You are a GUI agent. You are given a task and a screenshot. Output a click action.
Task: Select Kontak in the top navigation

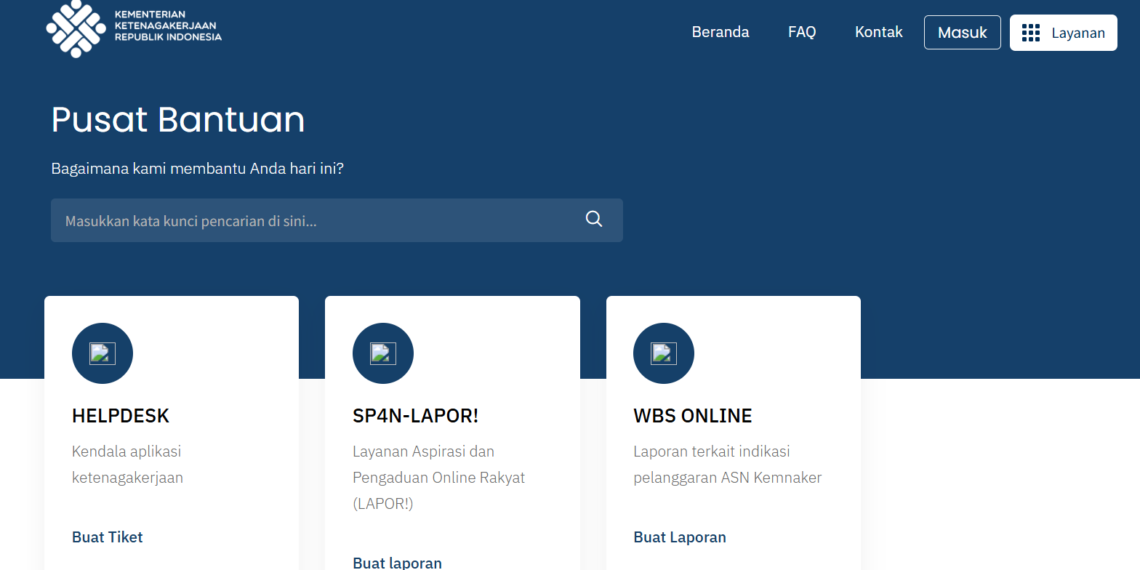(878, 32)
